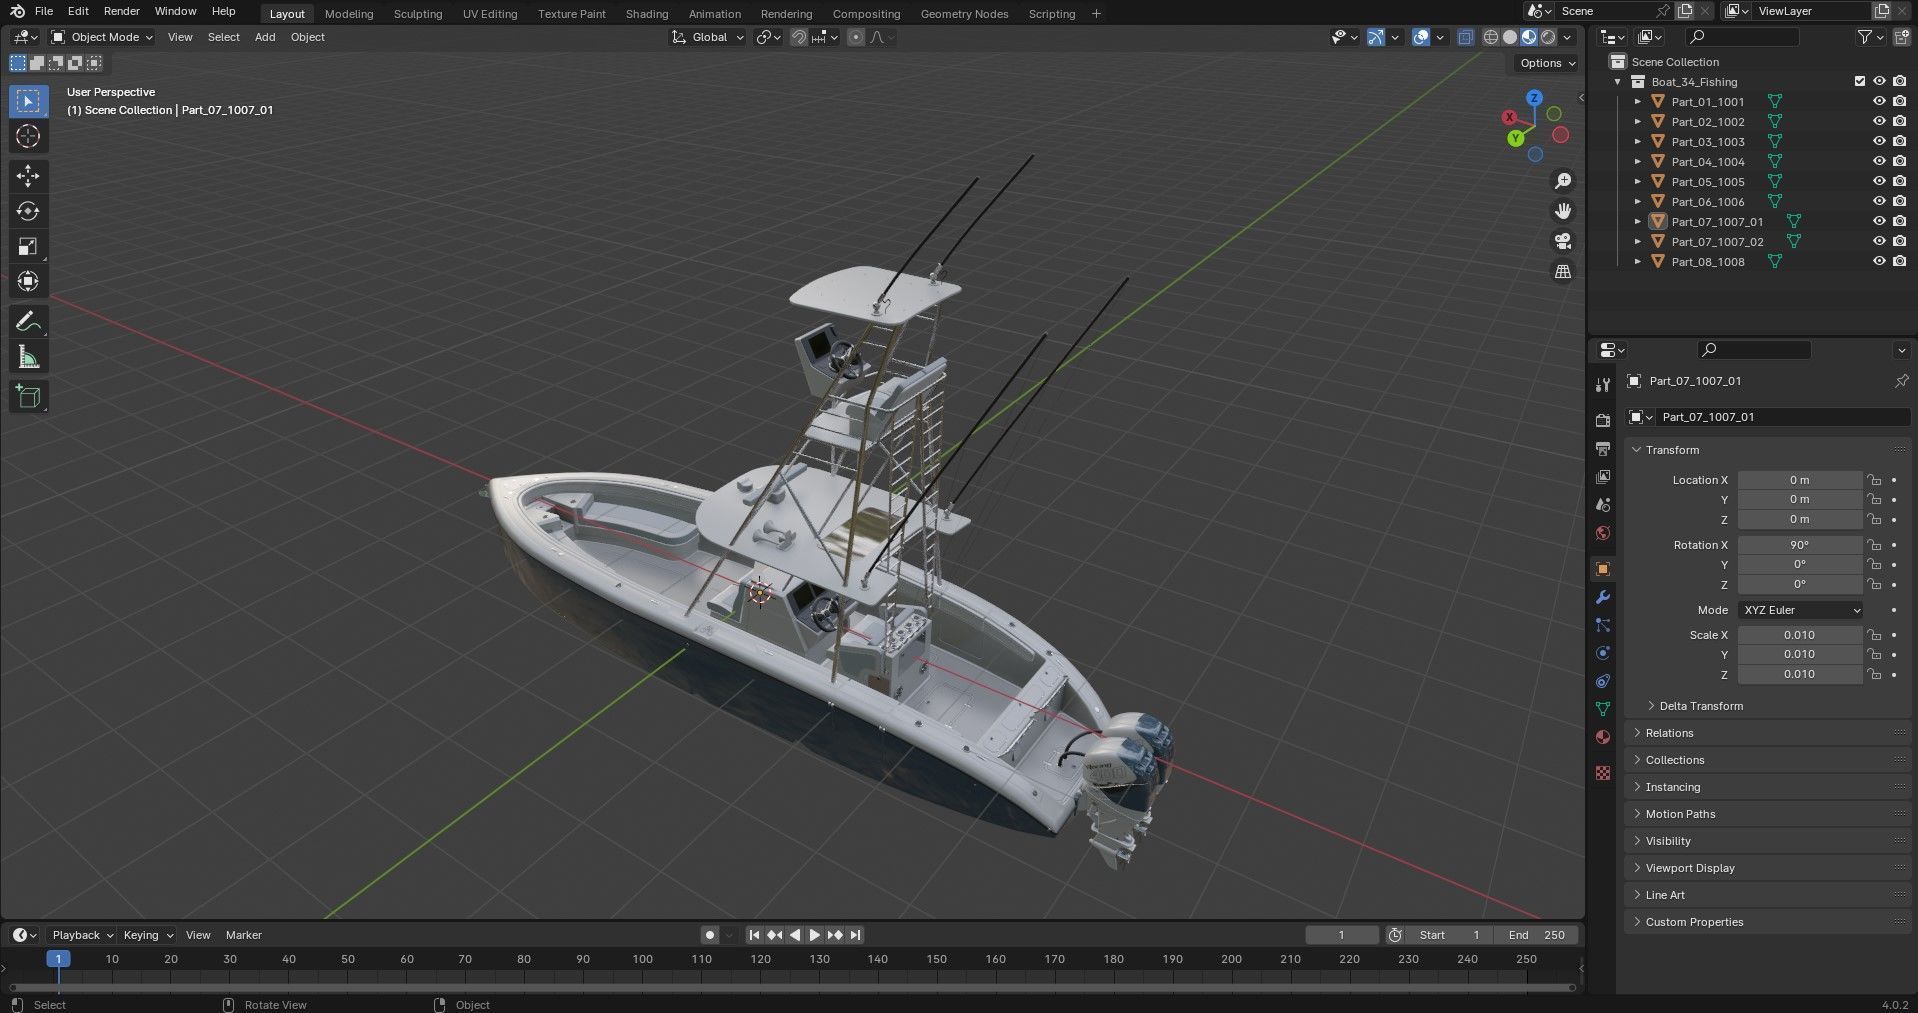Open the Texture properties tab
The image size is (1918, 1013).
coord(1603,773)
